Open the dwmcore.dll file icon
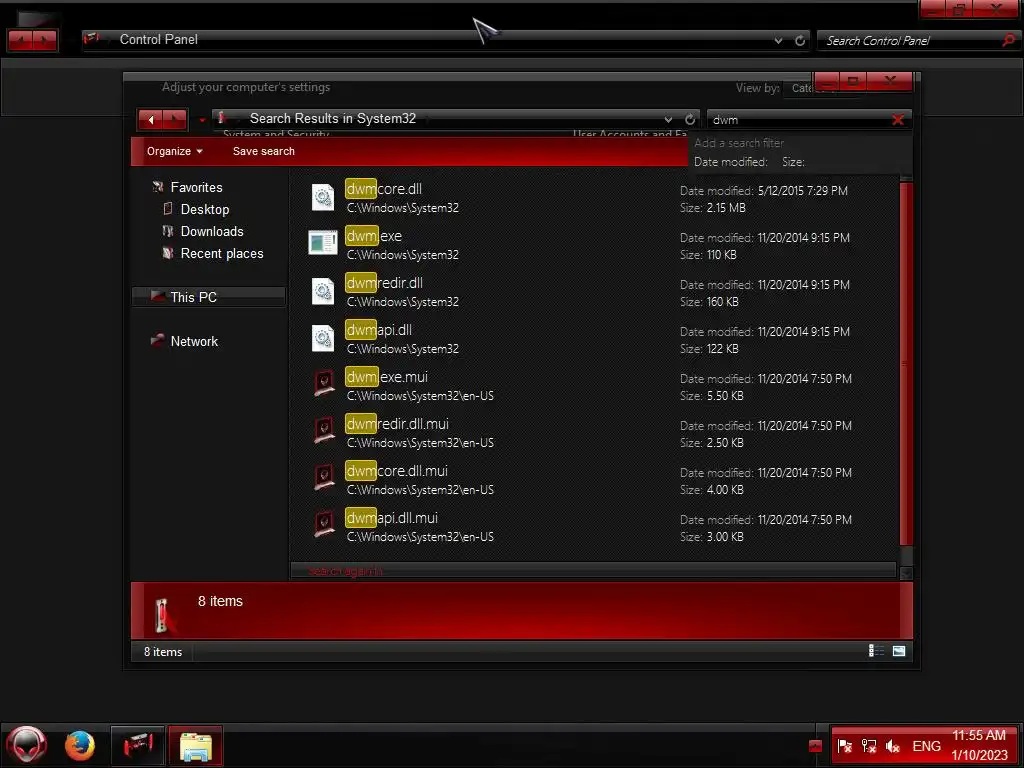The image size is (1024, 768). (323, 197)
